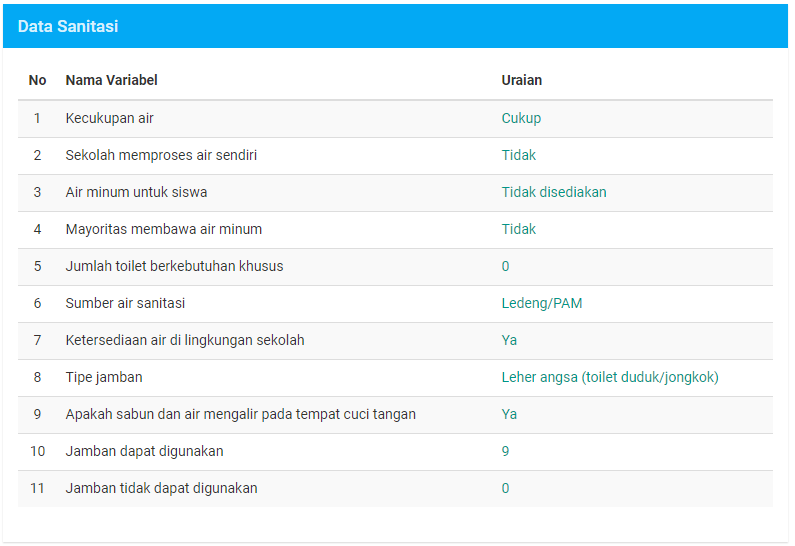Select Leher angsa (toilet duduk/jongkok) value
The height and width of the screenshot is (546, 795).
(609, 377)
